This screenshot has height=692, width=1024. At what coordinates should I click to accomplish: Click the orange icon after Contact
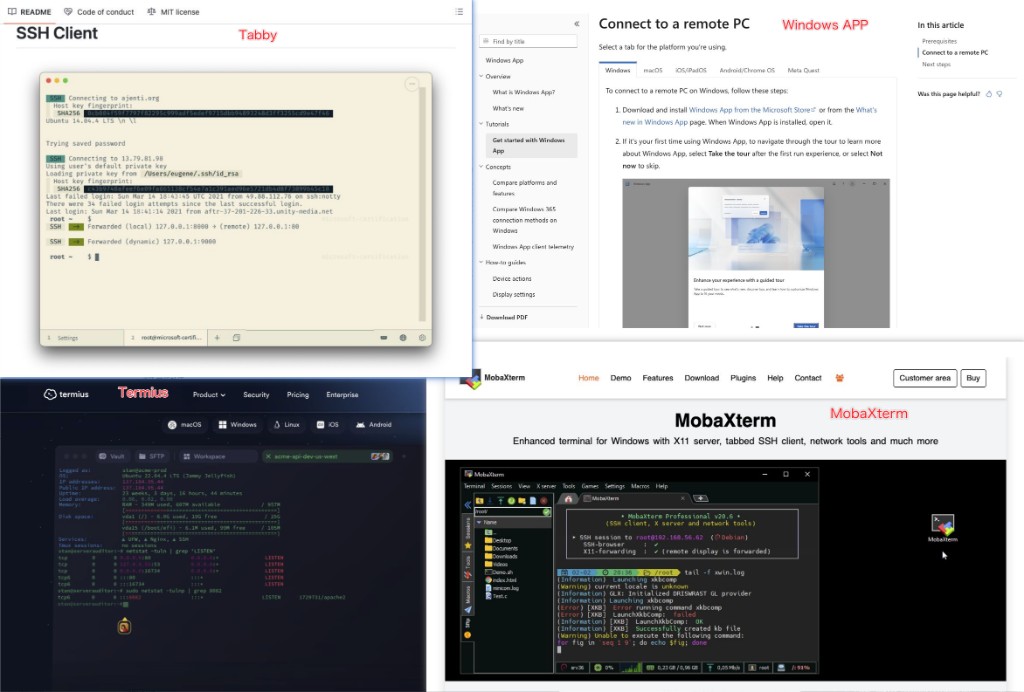point(840,378)
